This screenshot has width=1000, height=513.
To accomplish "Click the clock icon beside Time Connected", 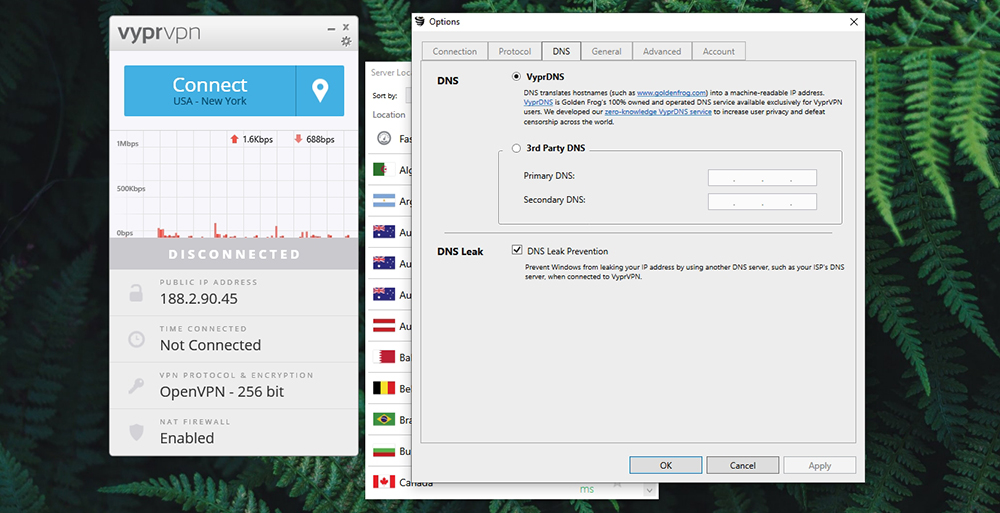I will pyautogui.click(x=136, y=339).
